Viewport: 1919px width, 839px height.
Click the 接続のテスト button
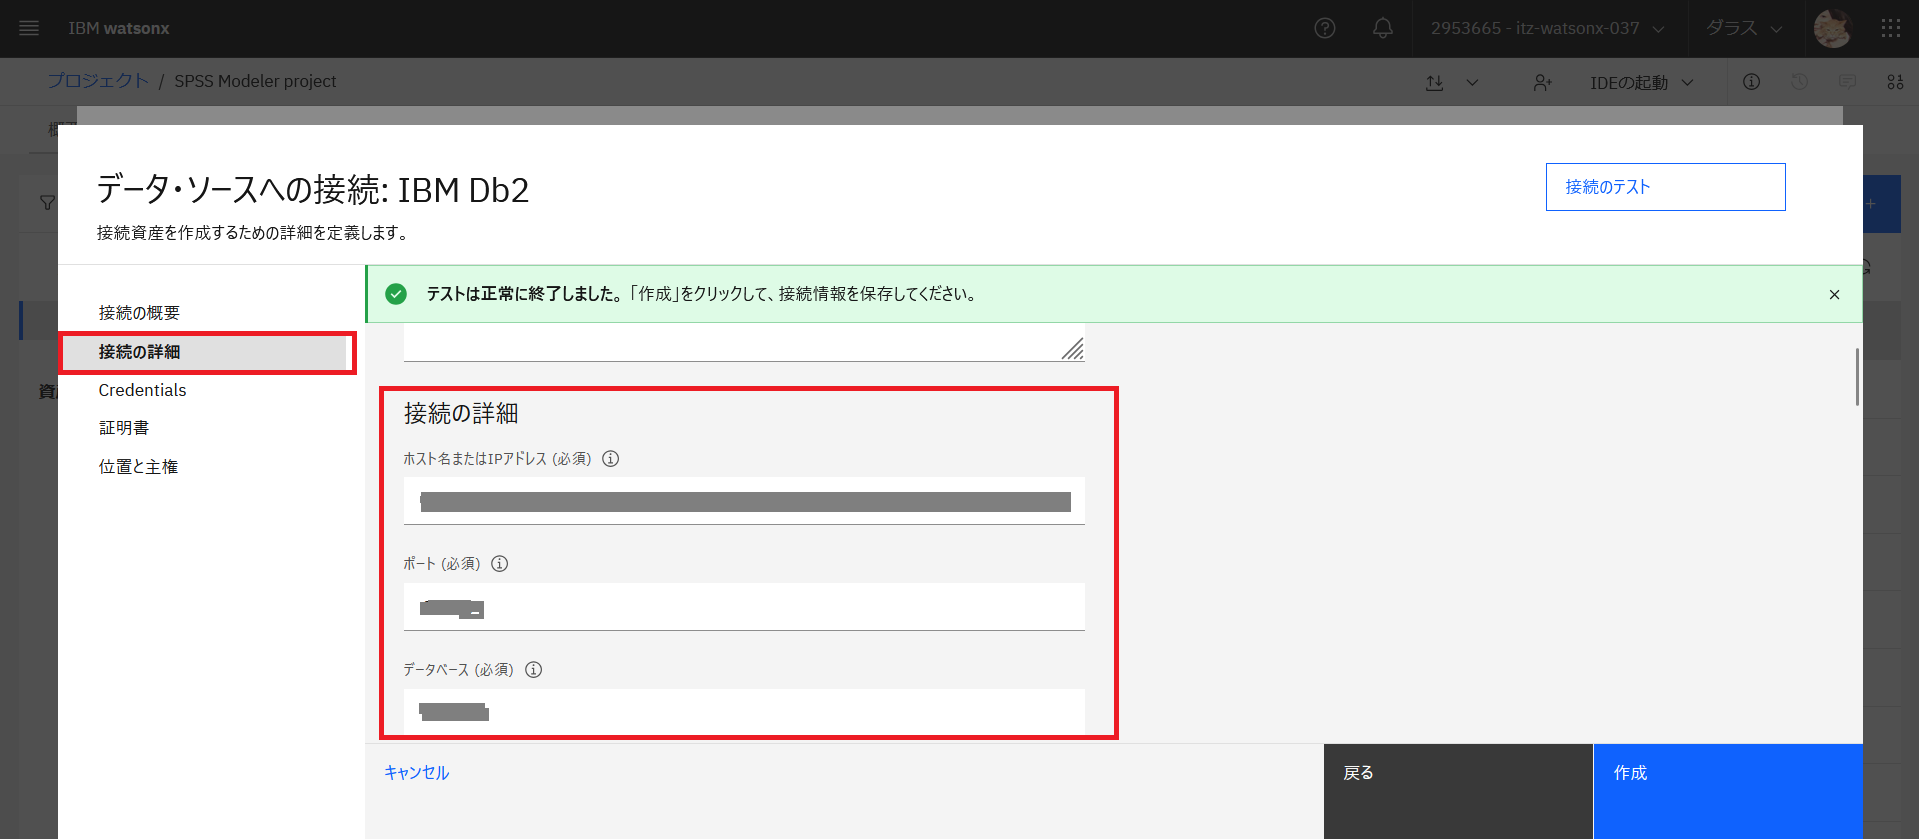coord(1665,187)
